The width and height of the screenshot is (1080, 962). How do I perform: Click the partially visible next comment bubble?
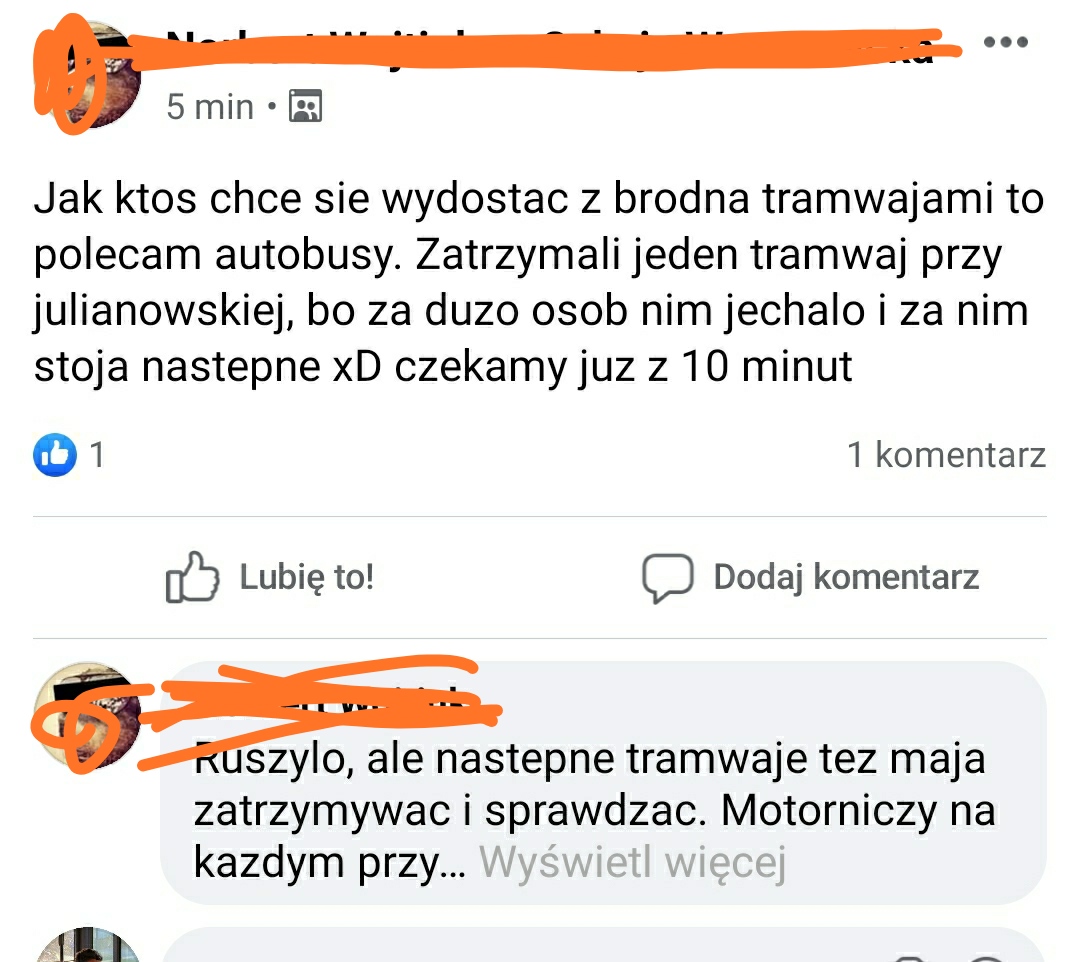point(603,945)
